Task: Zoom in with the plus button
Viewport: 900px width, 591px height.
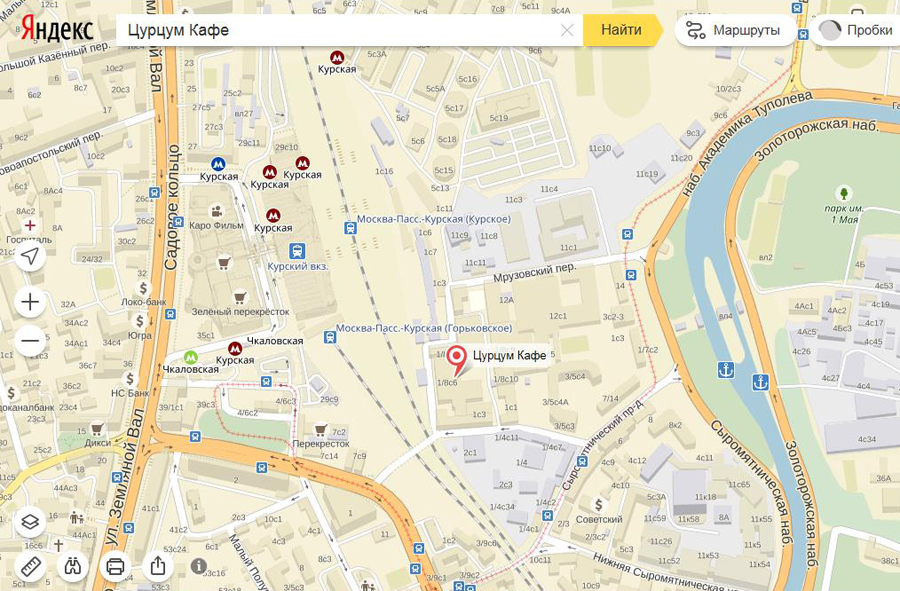Action: click(30, 302)
